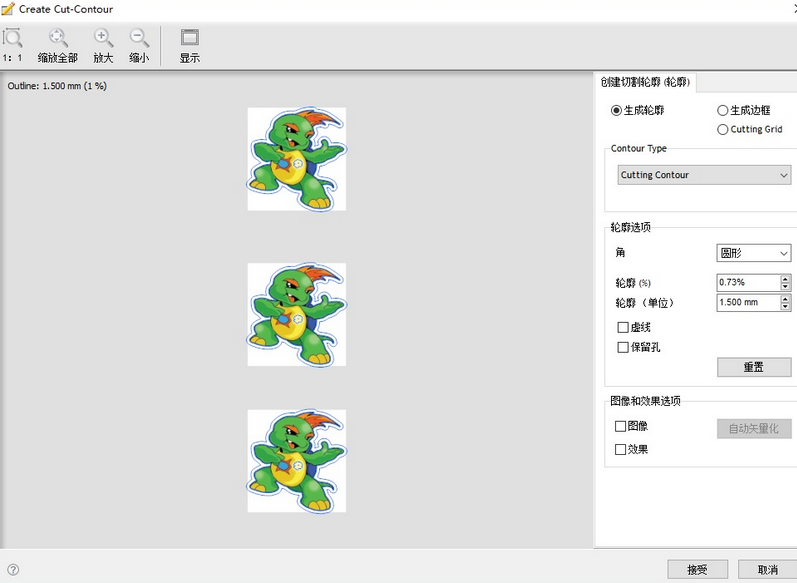Click the 1:1 zoom icon
The image size is (797, 583).
point(13,39)
